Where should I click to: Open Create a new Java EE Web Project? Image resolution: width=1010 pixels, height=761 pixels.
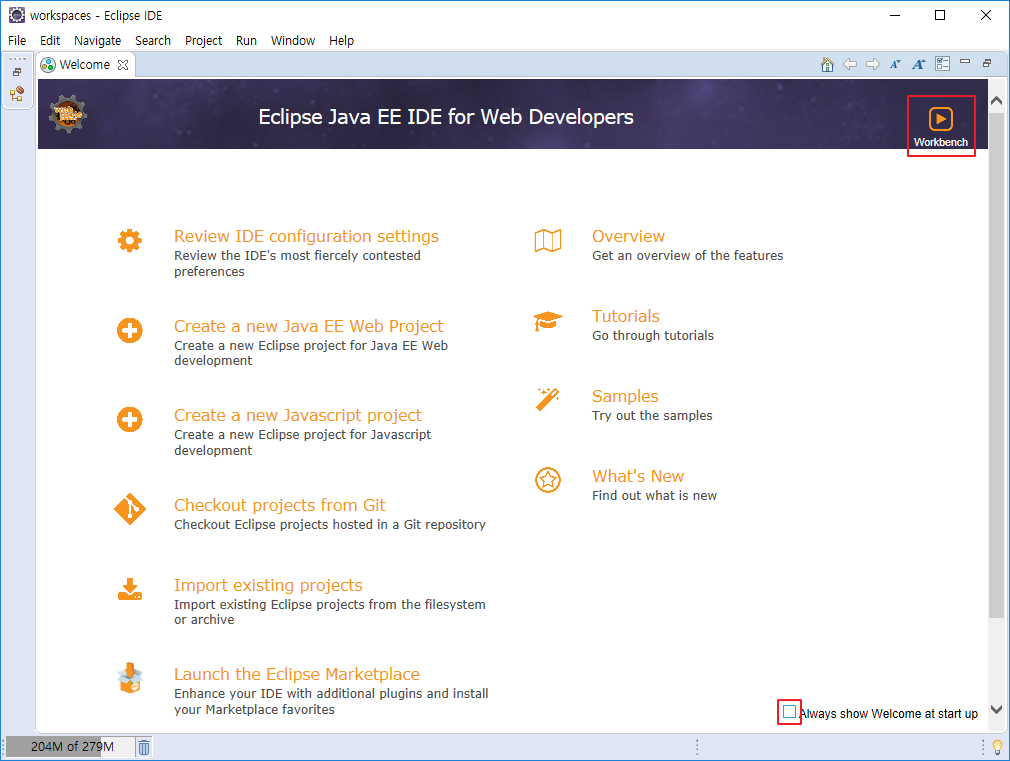pyautogui.click(x=309, y=326)
